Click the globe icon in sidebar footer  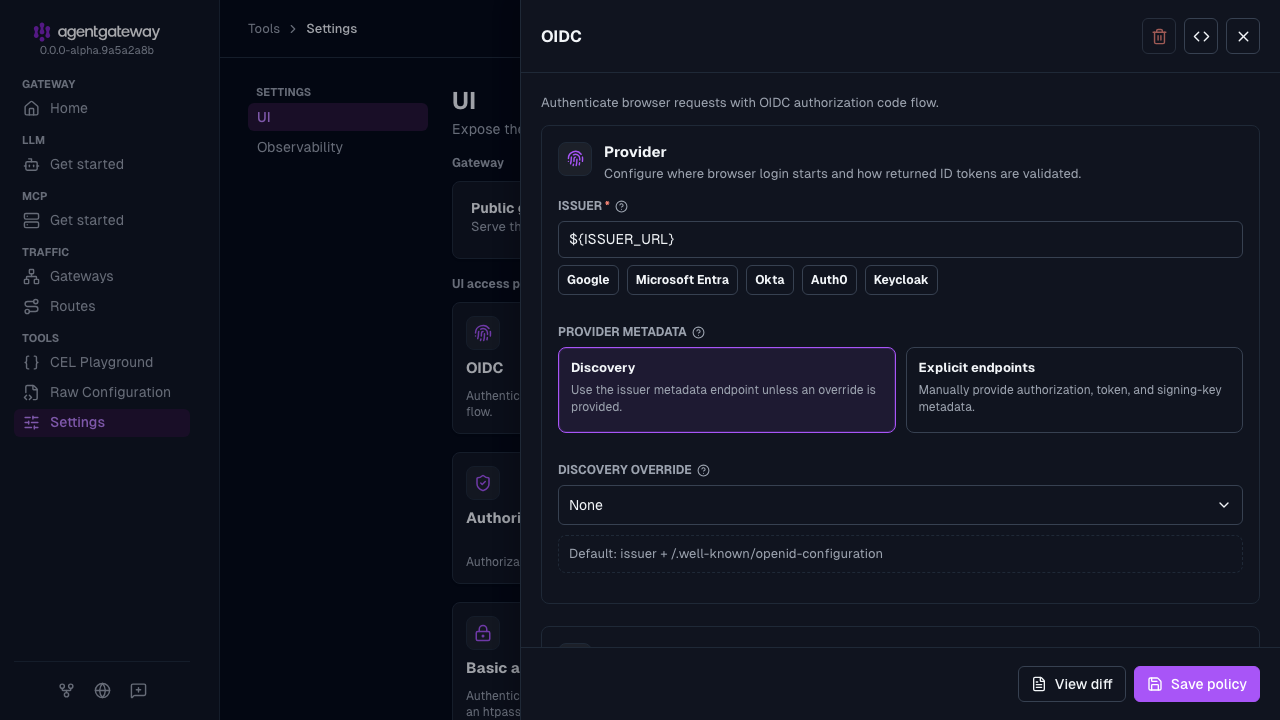[x=102, y=690]
